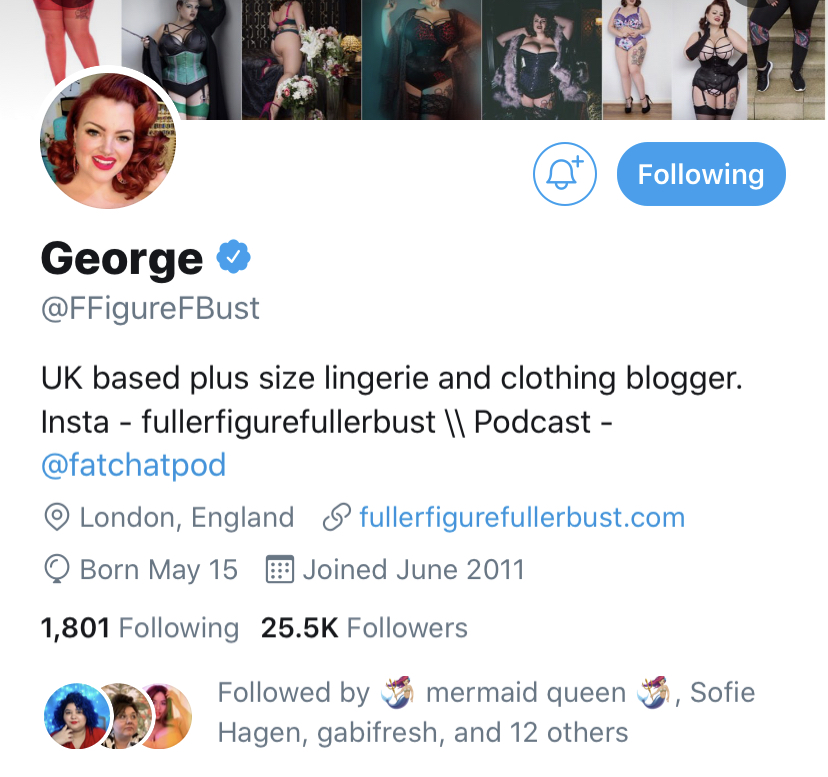This screenshot has width=828, height=777.
Task: Toggle the blue Following button
Action: (701, 174)
